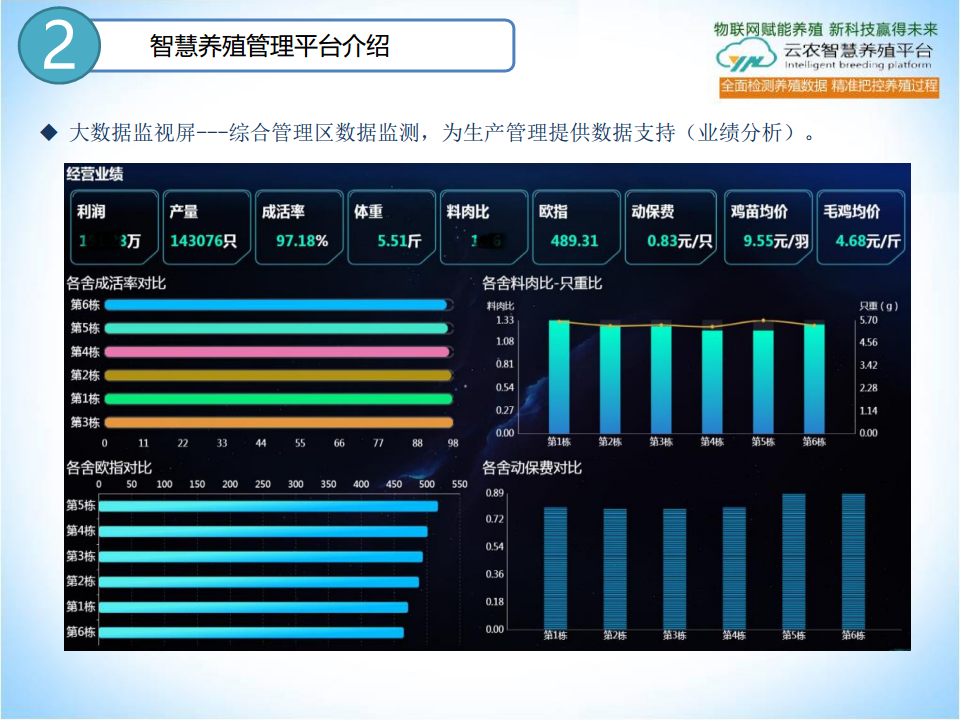960x720 pixels.
Task: Select the 毛鸡均价 4.68元/斤 card
Action: tap(861, 227)
